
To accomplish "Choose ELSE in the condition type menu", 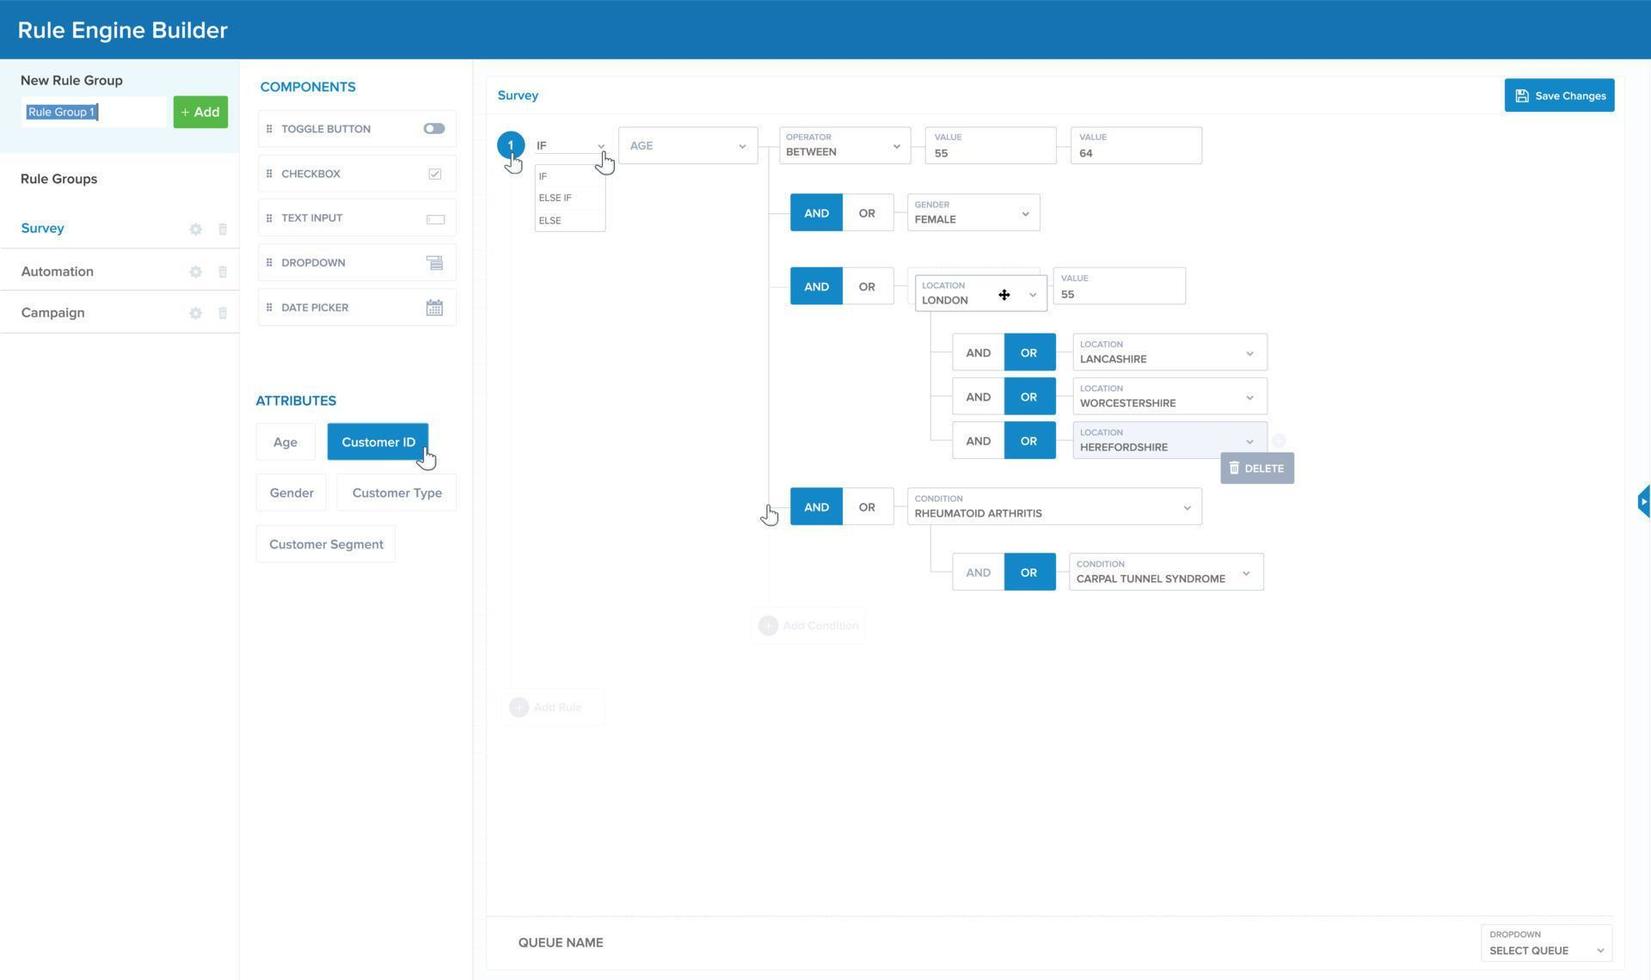I will pos(550,220).
